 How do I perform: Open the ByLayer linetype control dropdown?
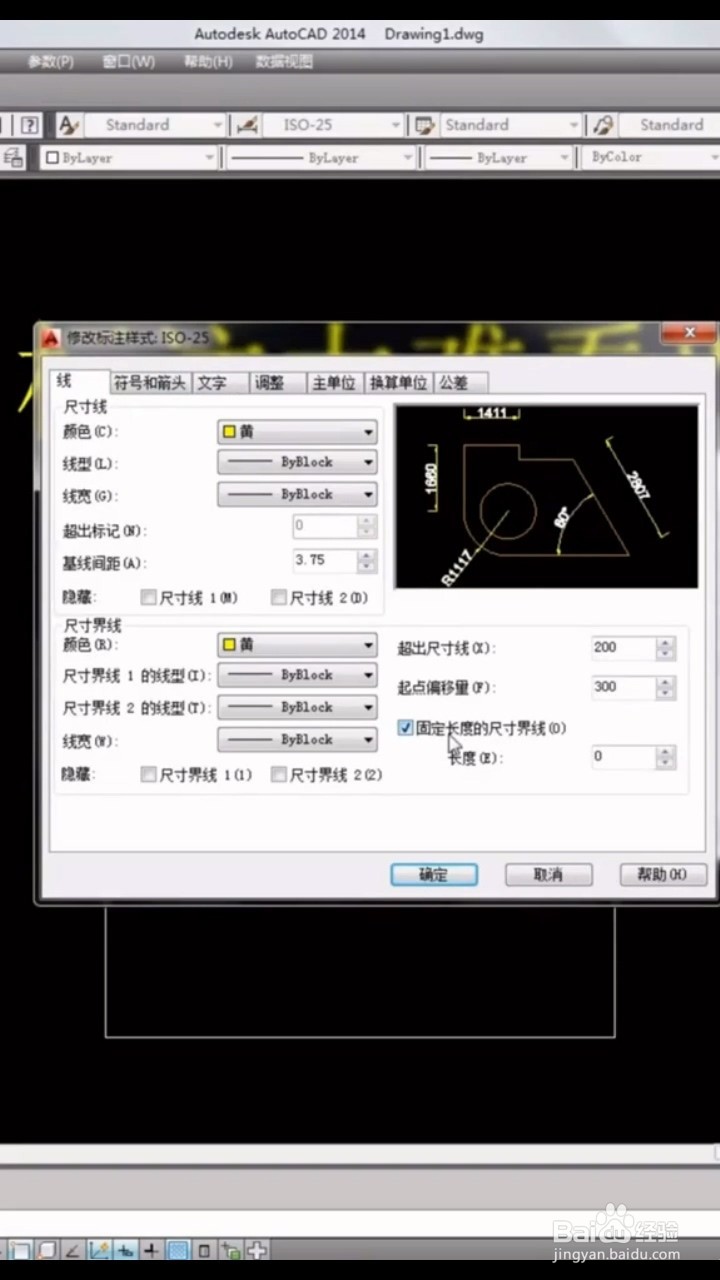pos(320,157)
